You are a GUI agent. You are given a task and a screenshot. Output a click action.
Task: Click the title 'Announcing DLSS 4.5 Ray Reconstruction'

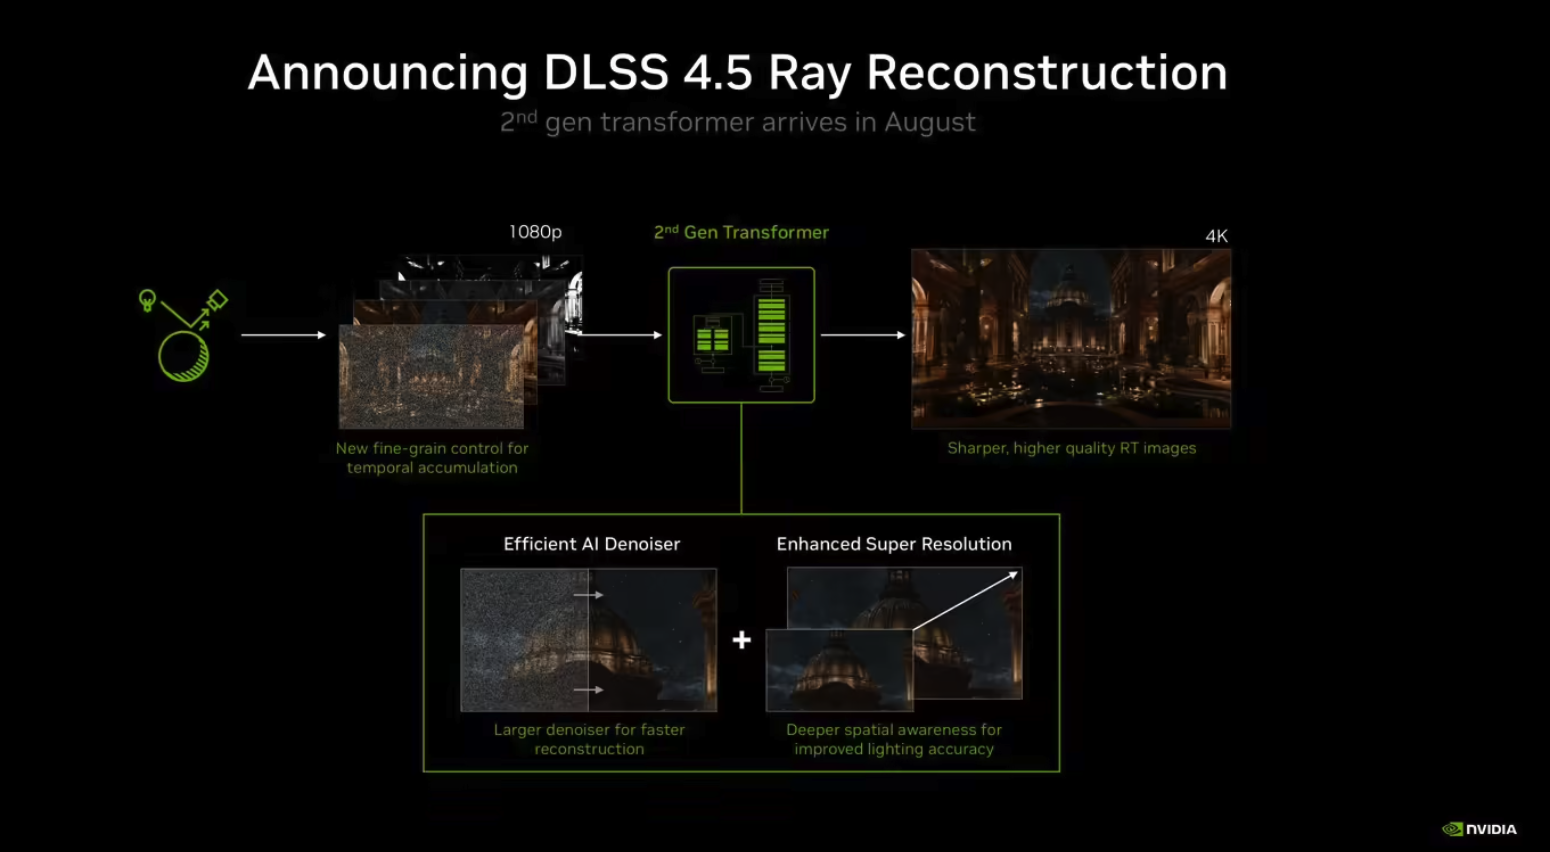[738, 73]
